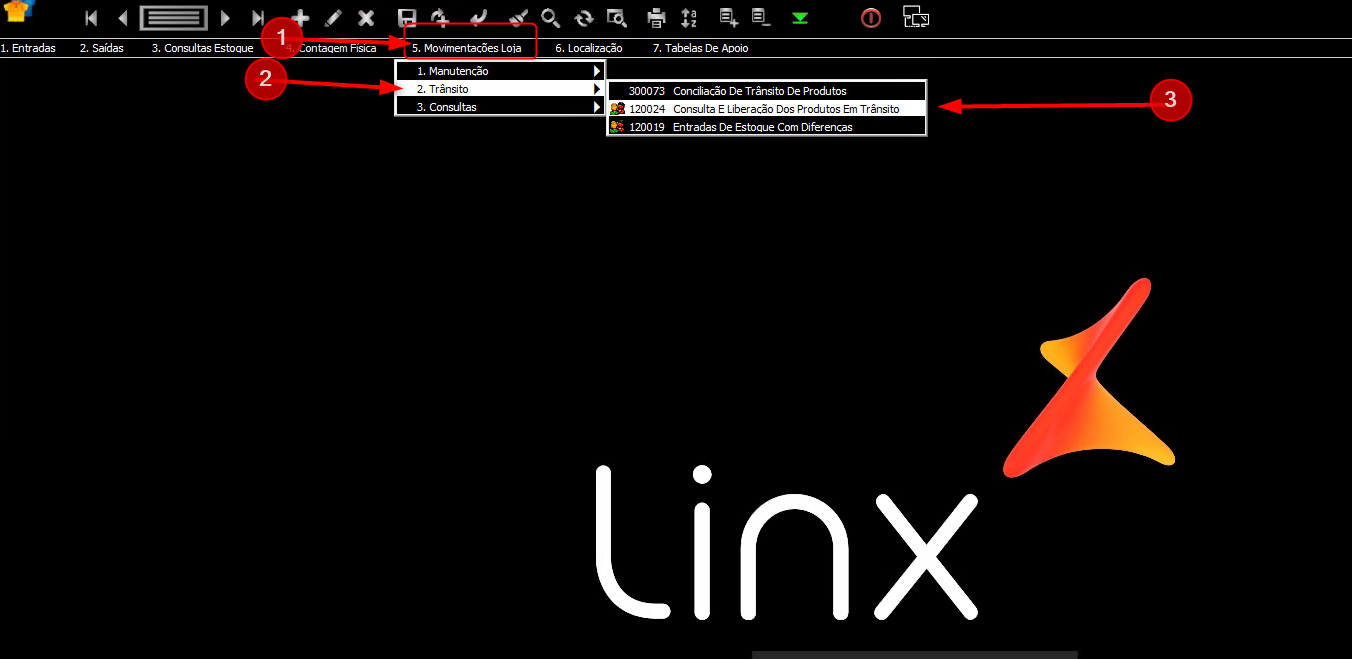This screenshot has width=1352, height=659.
Task: Search with the magnifying glass icon
Action: 550,18
